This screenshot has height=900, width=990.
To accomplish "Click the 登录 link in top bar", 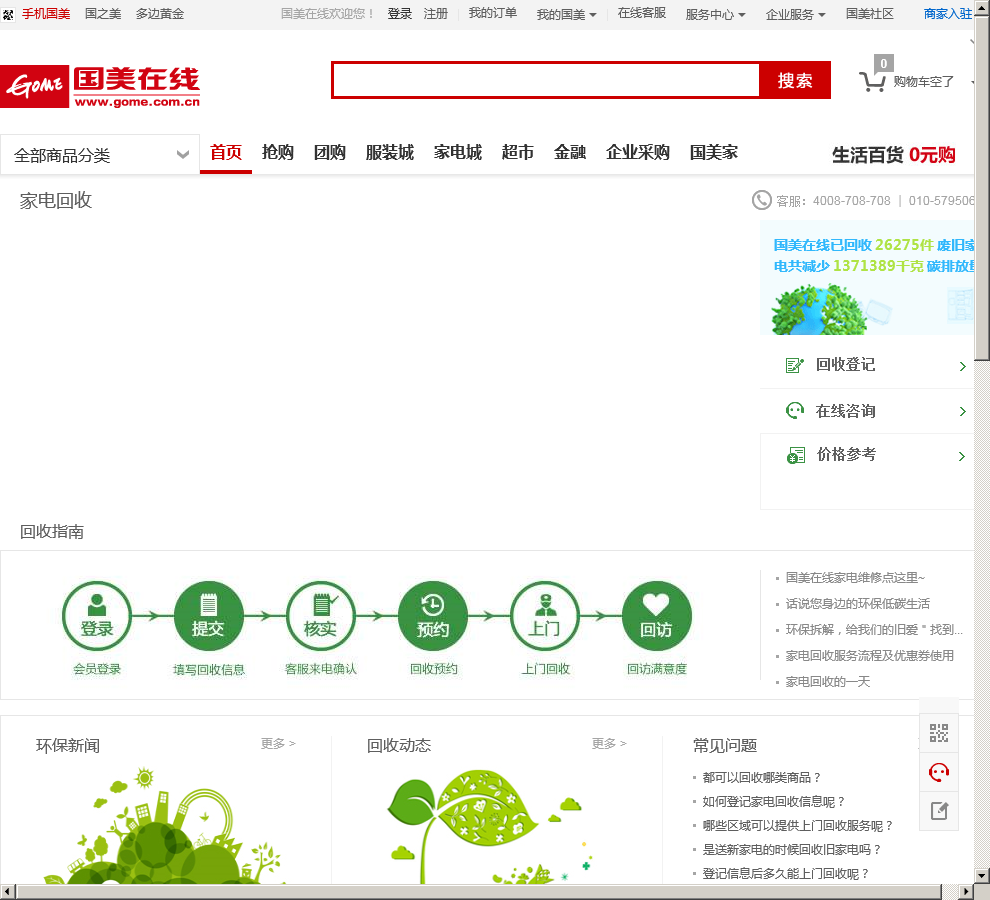I will [400, 14].
